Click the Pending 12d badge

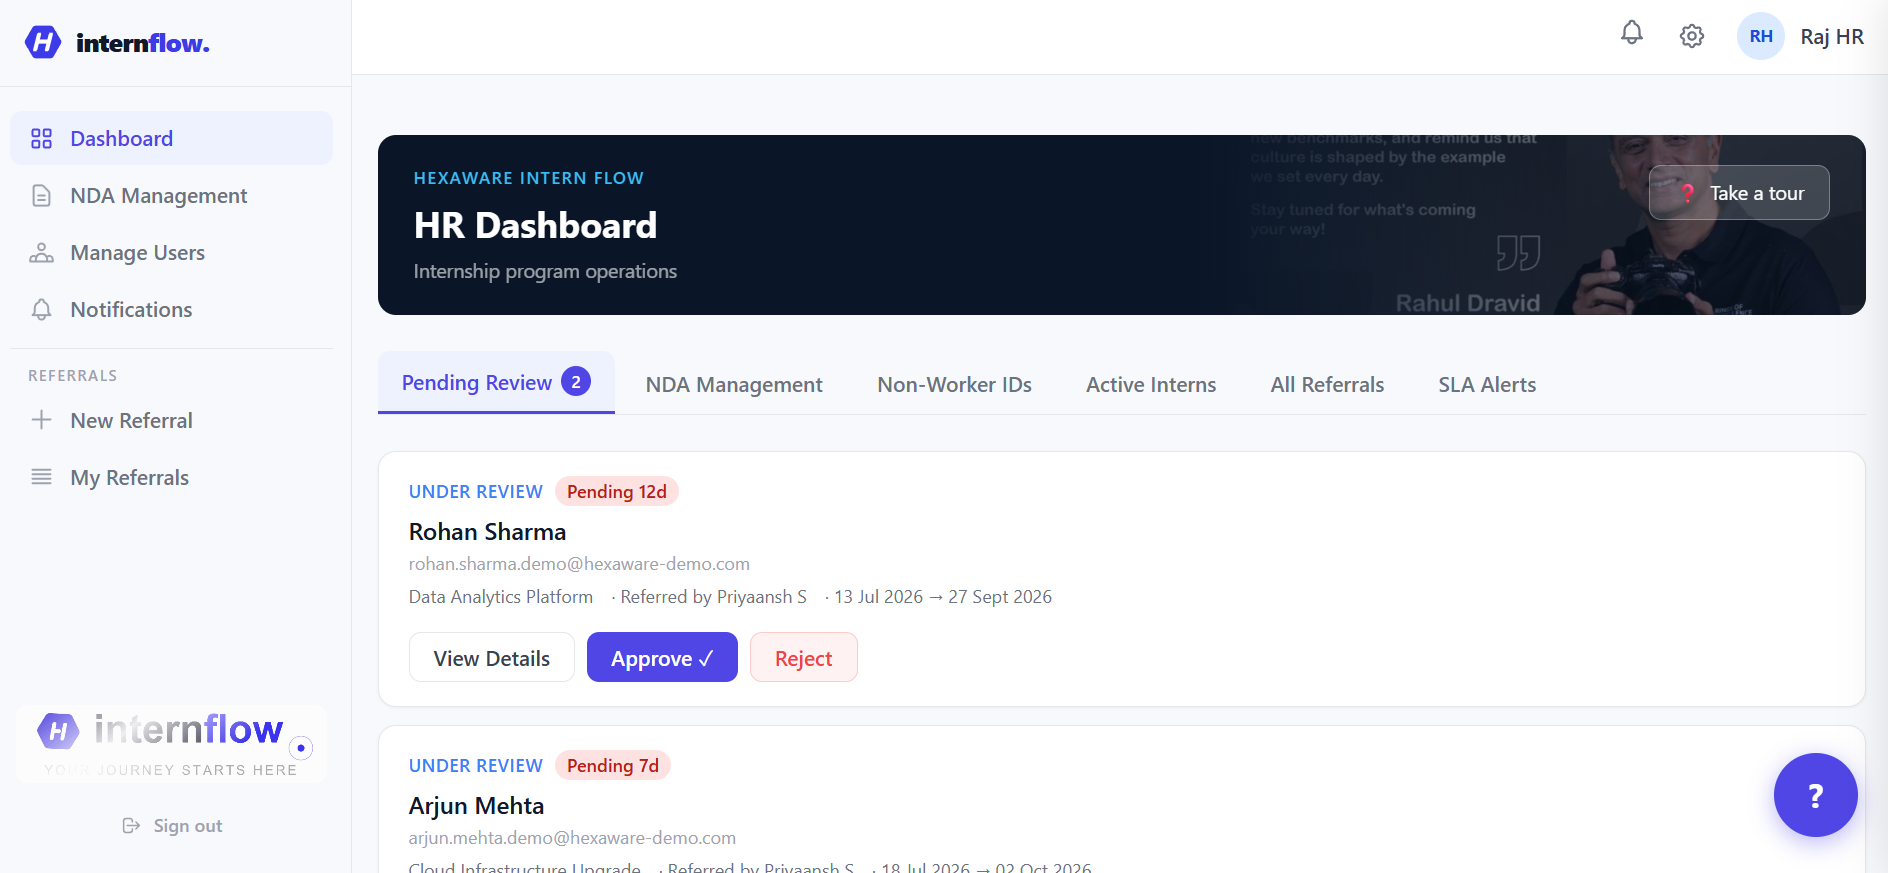click(616, 491)
